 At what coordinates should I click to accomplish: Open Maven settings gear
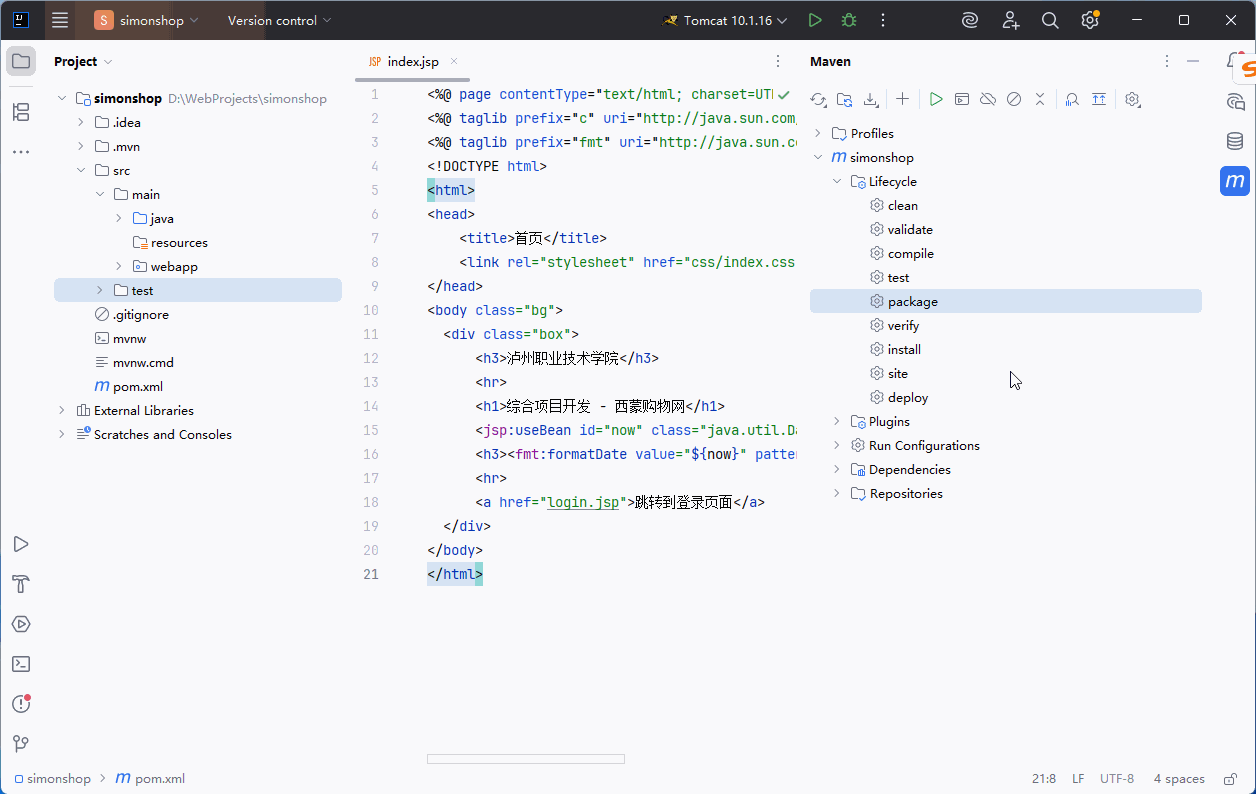pyautogui.click(x=1133, y=99)
